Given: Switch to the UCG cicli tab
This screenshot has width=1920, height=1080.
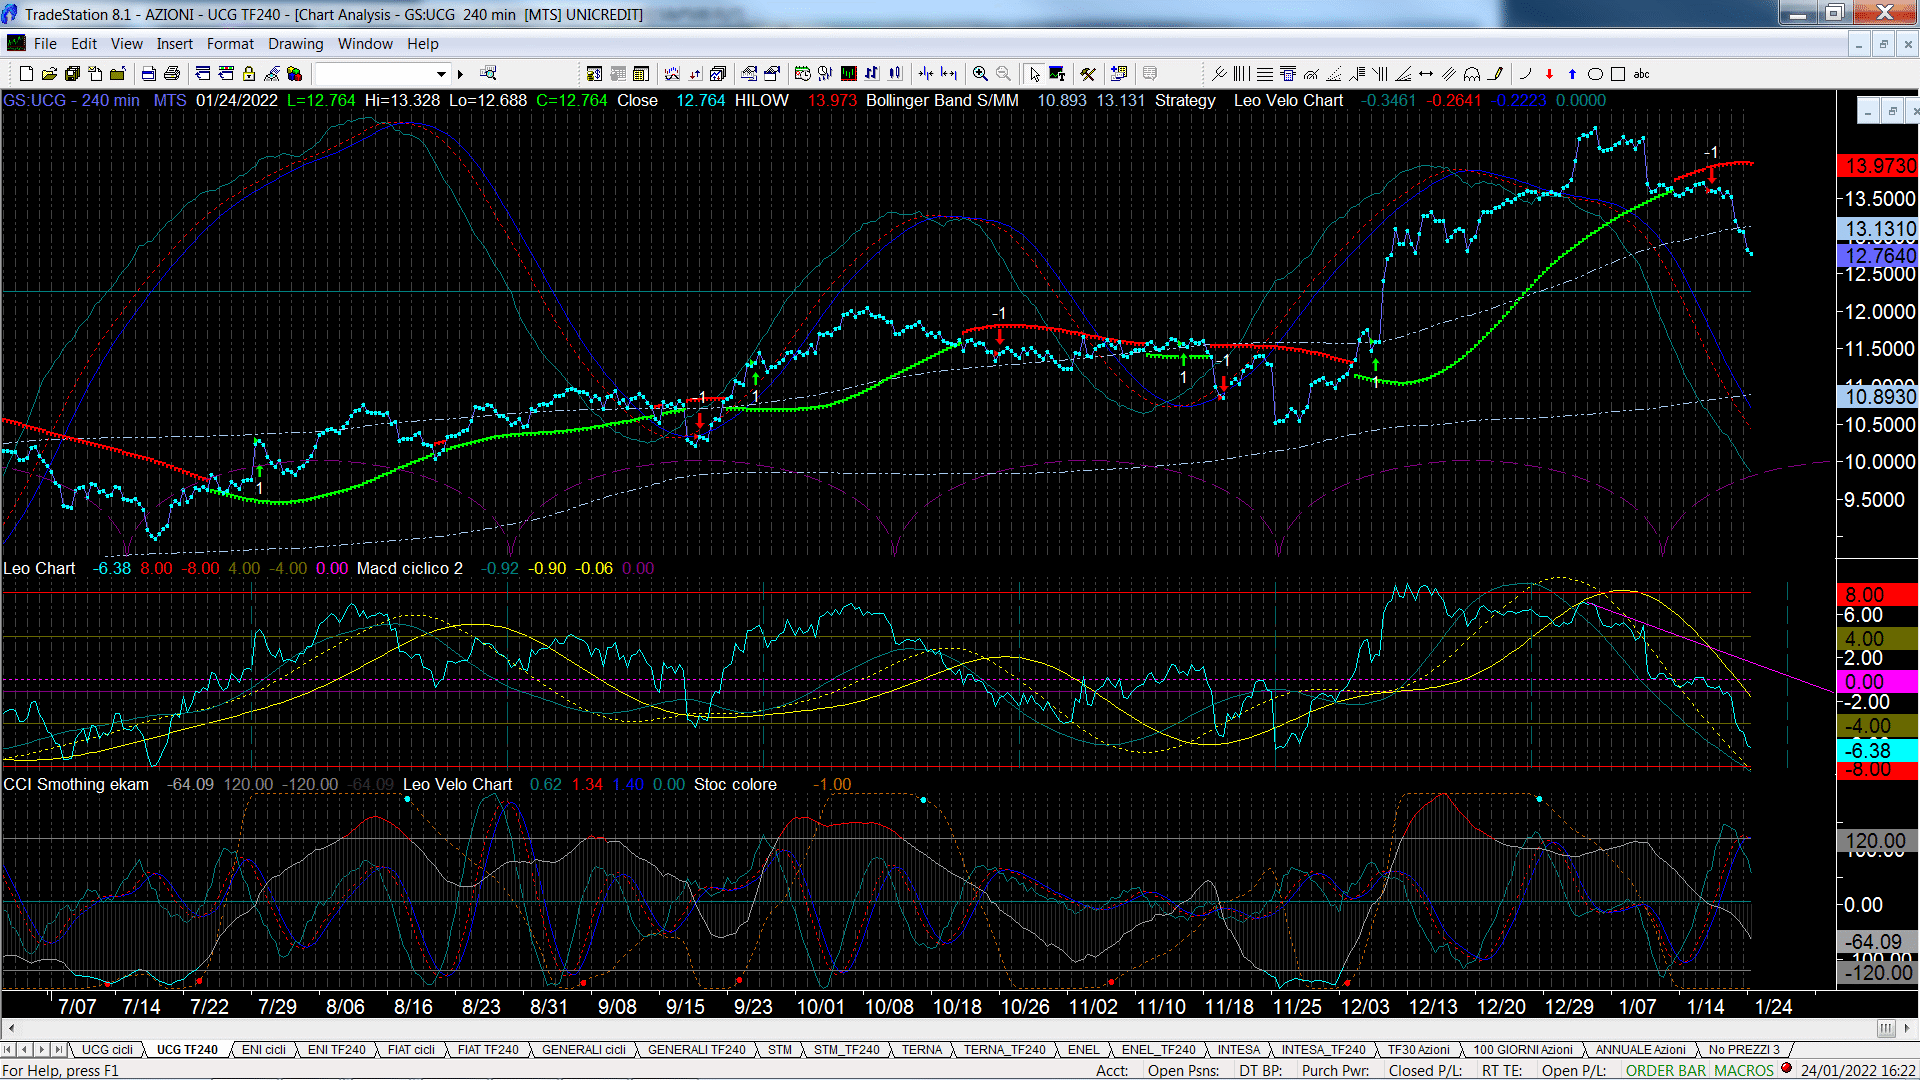Looking at the screenshot, I should (x=107, y=1050).
